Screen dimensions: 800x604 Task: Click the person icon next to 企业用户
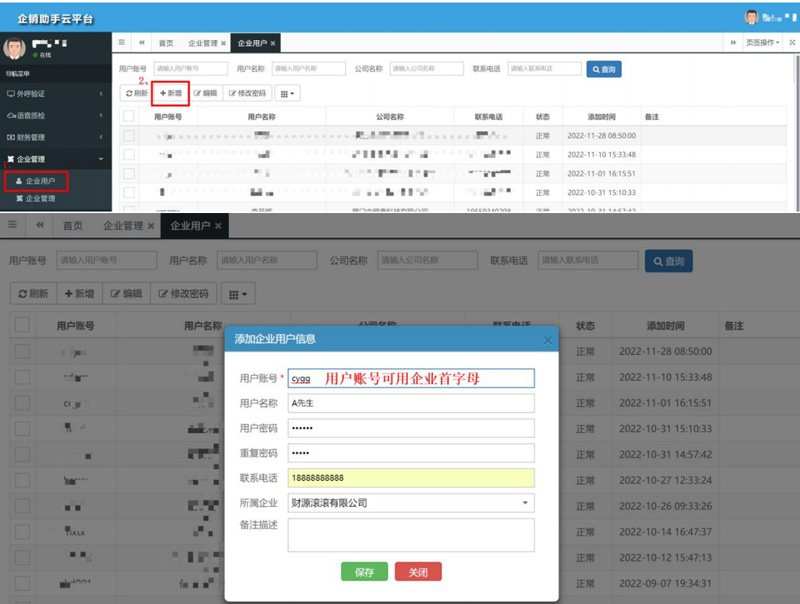coord(18,181)
